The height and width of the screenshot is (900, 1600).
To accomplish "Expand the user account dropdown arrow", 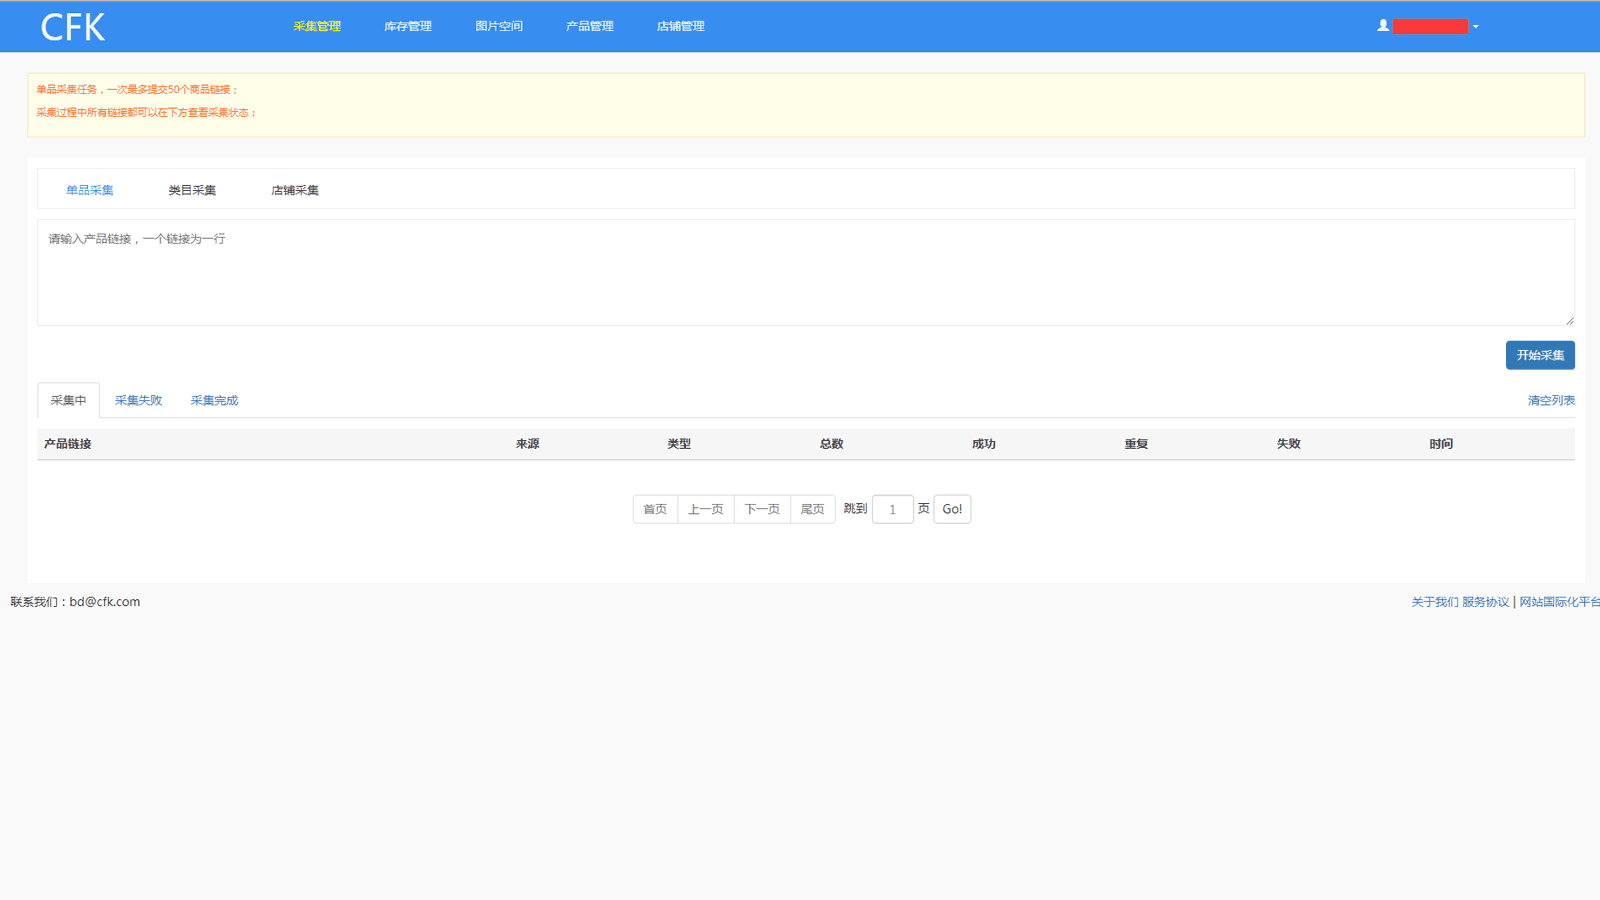I will 1476,27.
